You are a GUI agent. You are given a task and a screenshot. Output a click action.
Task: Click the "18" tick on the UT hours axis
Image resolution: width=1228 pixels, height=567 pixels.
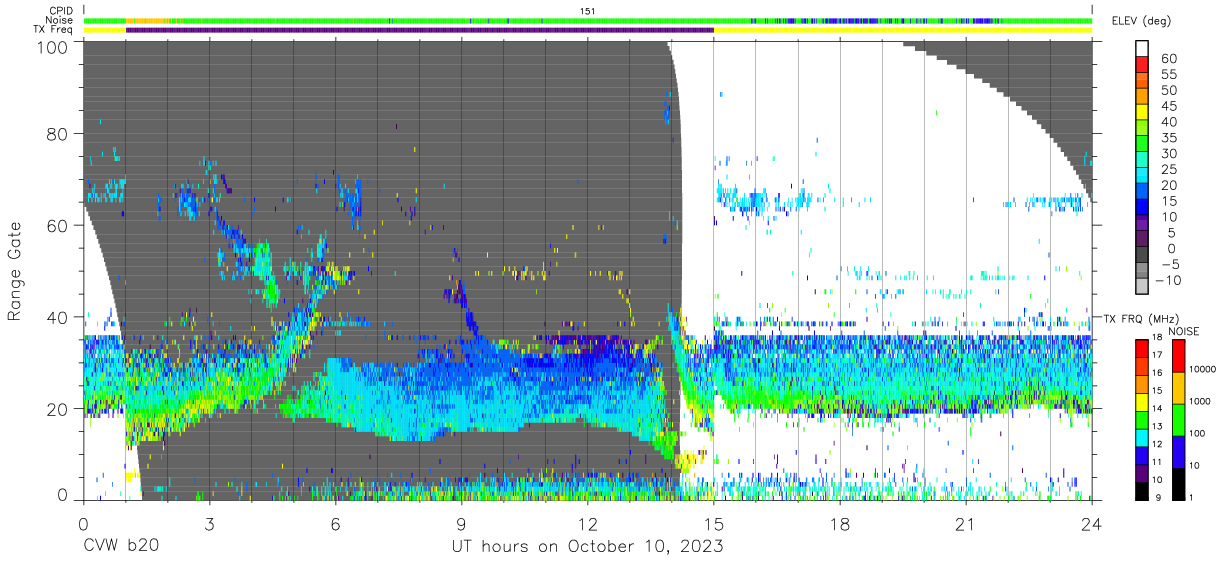[840, 524]
